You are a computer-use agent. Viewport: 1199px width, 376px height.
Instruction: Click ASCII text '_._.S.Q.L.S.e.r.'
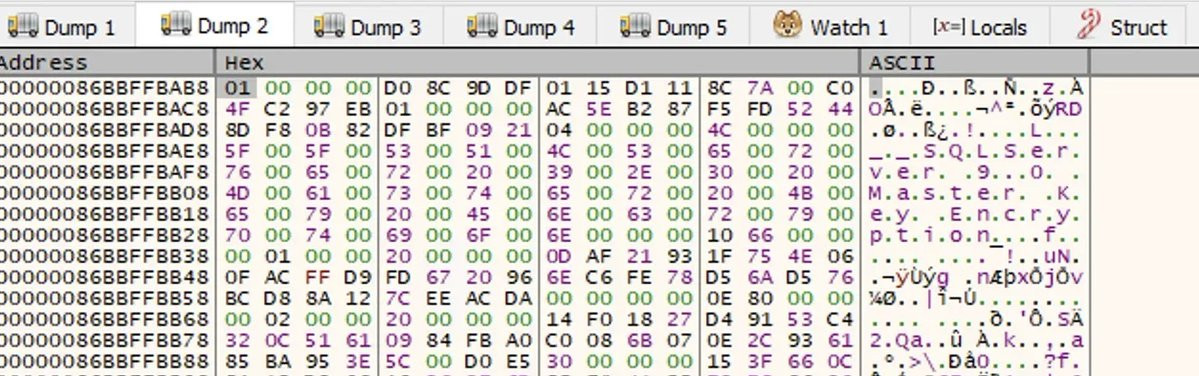point(975,151)
